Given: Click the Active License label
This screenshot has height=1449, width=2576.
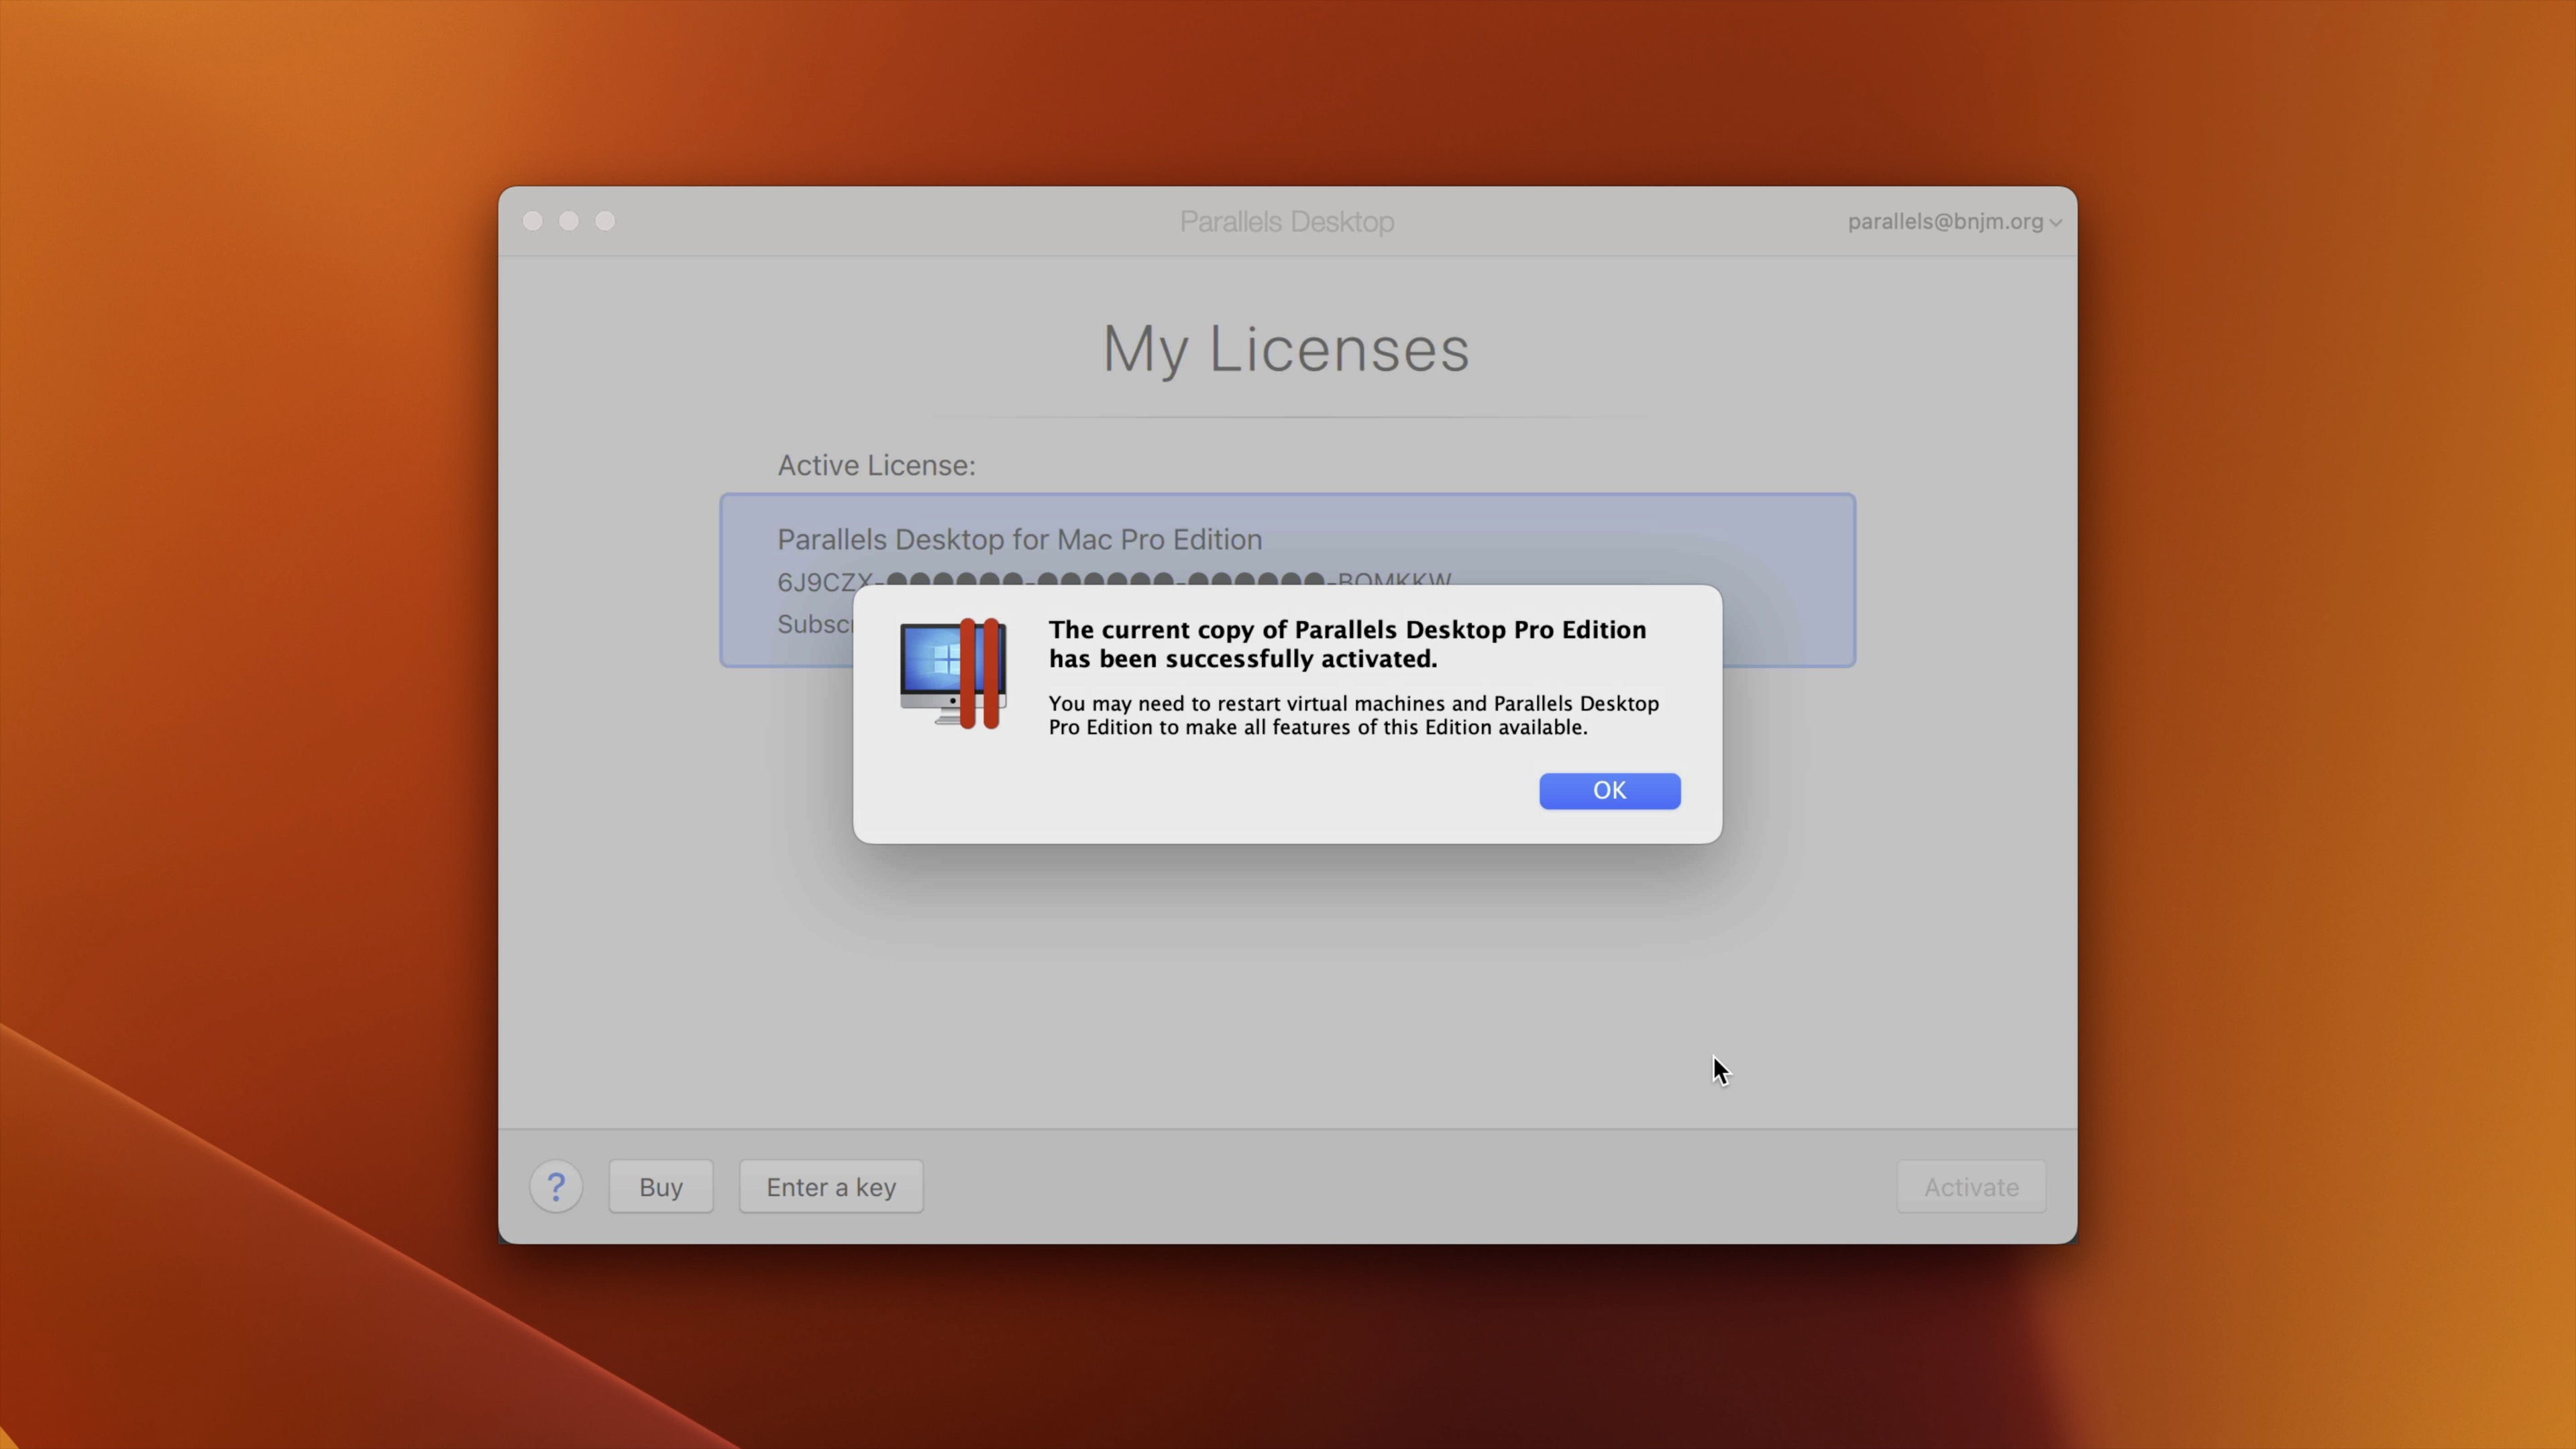Looking at the screenshot, I should [876, 464].
